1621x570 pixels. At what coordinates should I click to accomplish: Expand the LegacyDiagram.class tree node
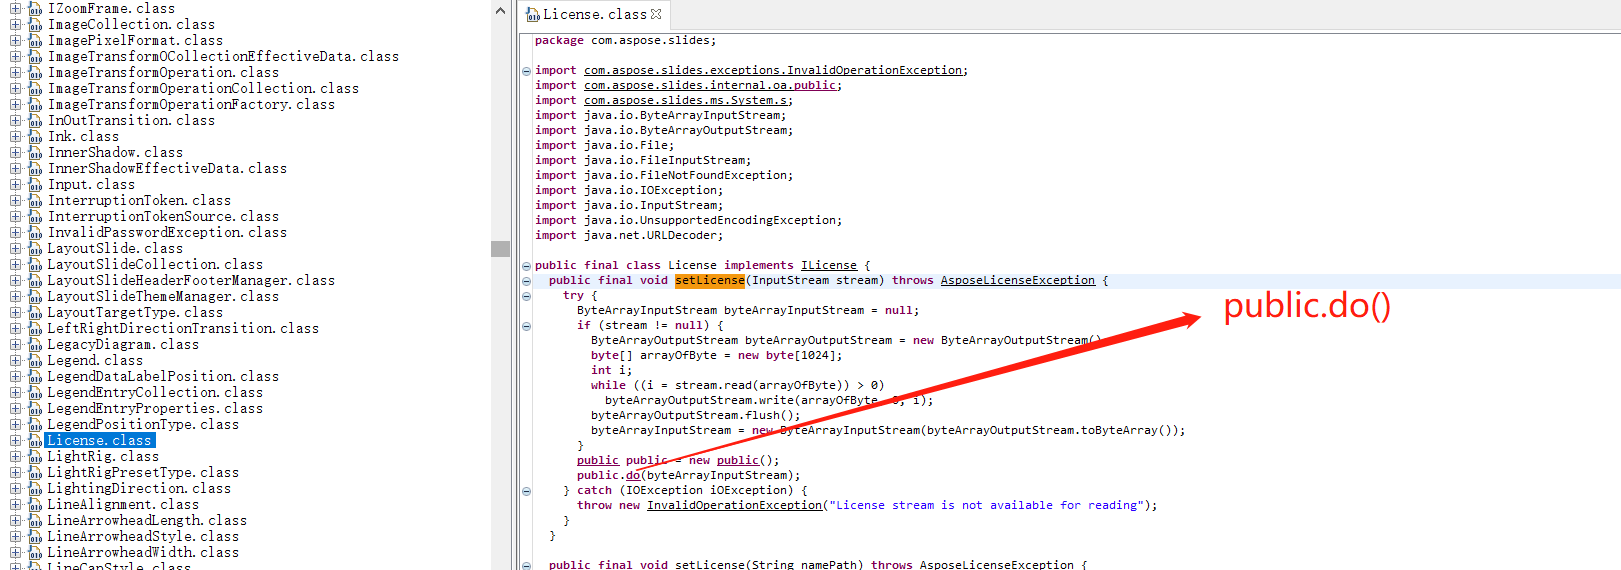click(15, 344)
